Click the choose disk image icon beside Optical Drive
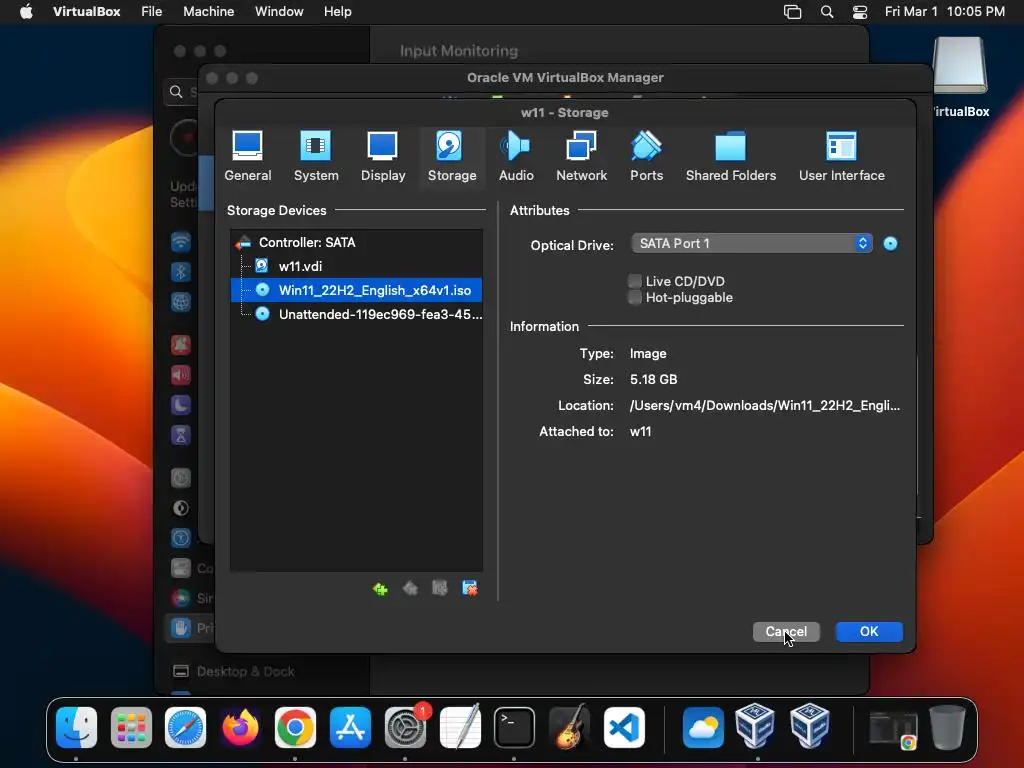This screenshot has width=1024, height=768. pyautogui.click(x=890, y=244)
